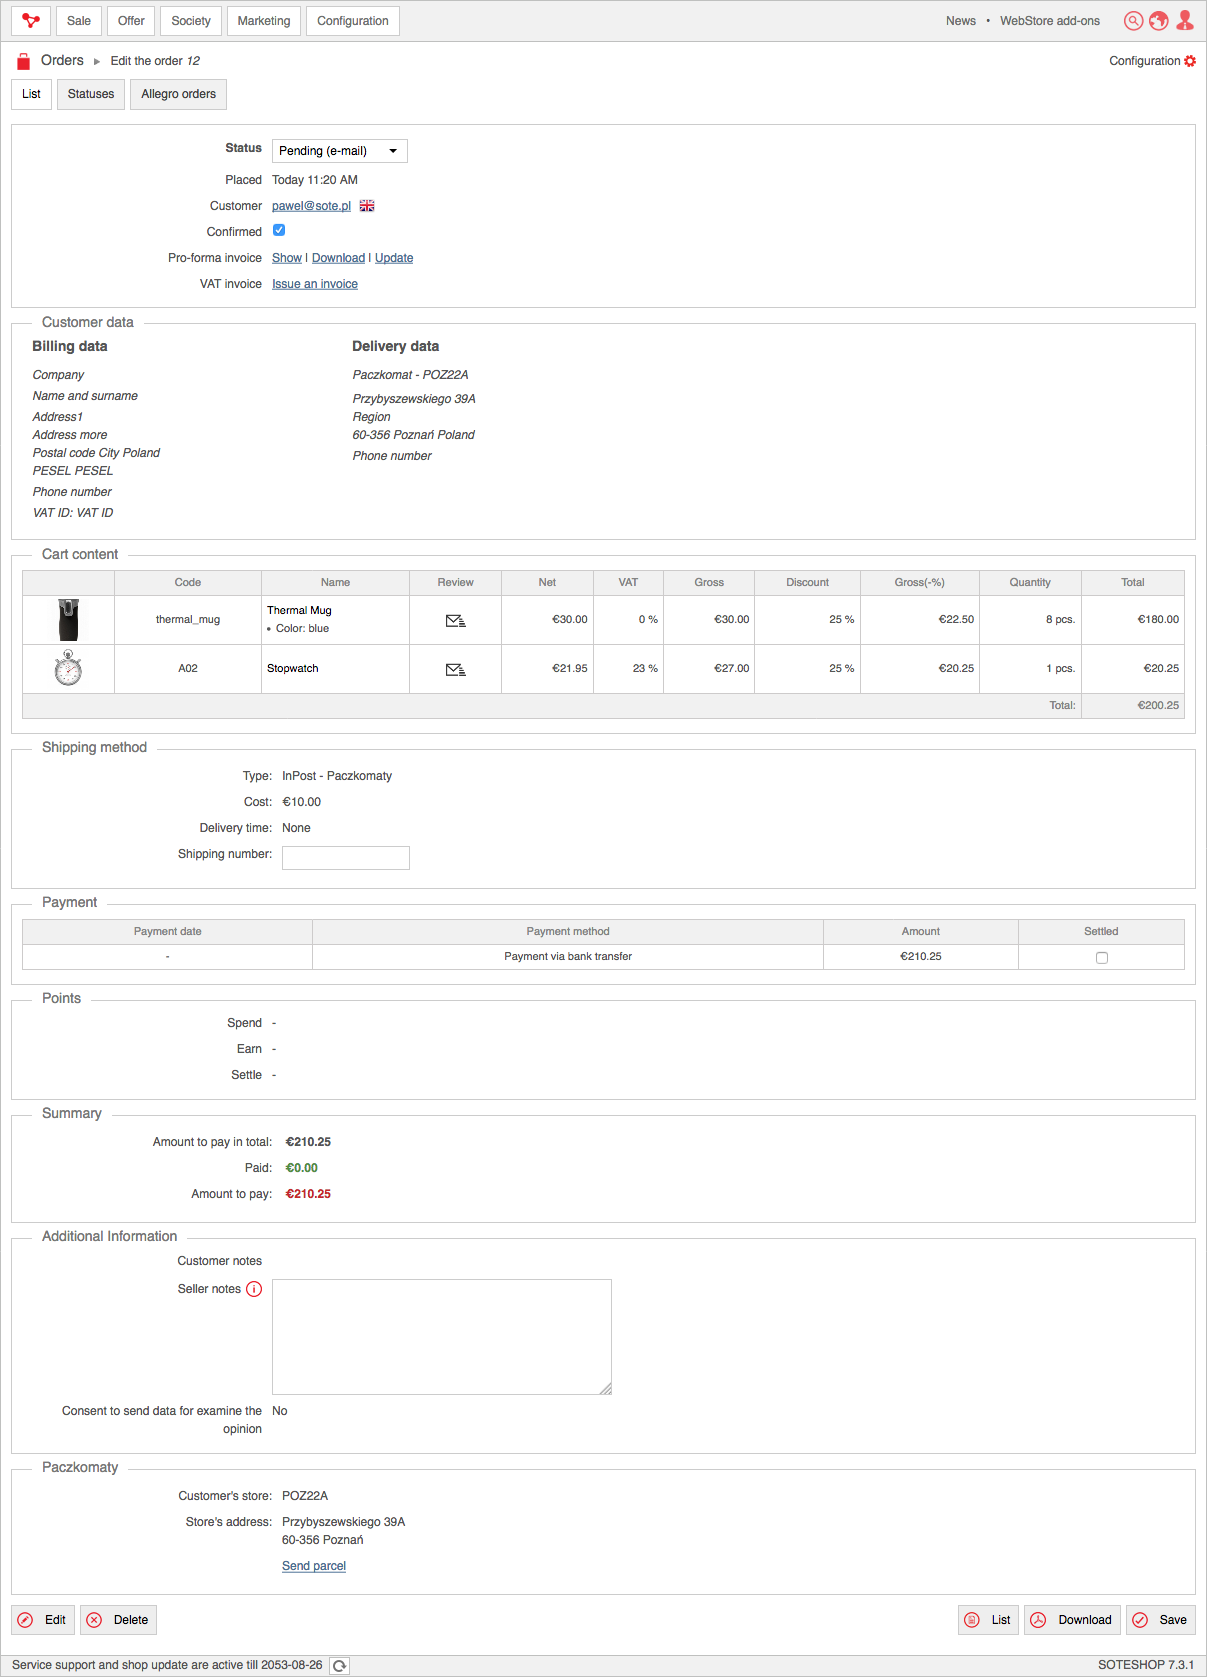The width and height of the screenshot is (1207, 1677).
Task: Open the user account icon
Action: click(x=1185, y=20)
